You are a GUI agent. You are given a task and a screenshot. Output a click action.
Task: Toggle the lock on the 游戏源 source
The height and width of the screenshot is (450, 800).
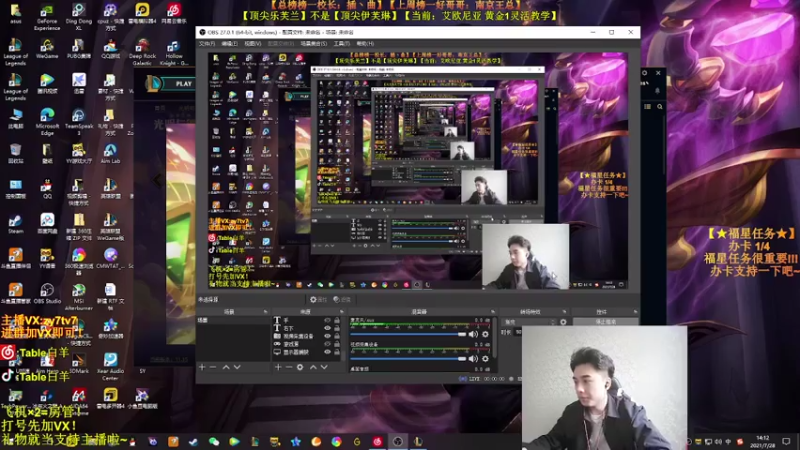click(337, 344)
